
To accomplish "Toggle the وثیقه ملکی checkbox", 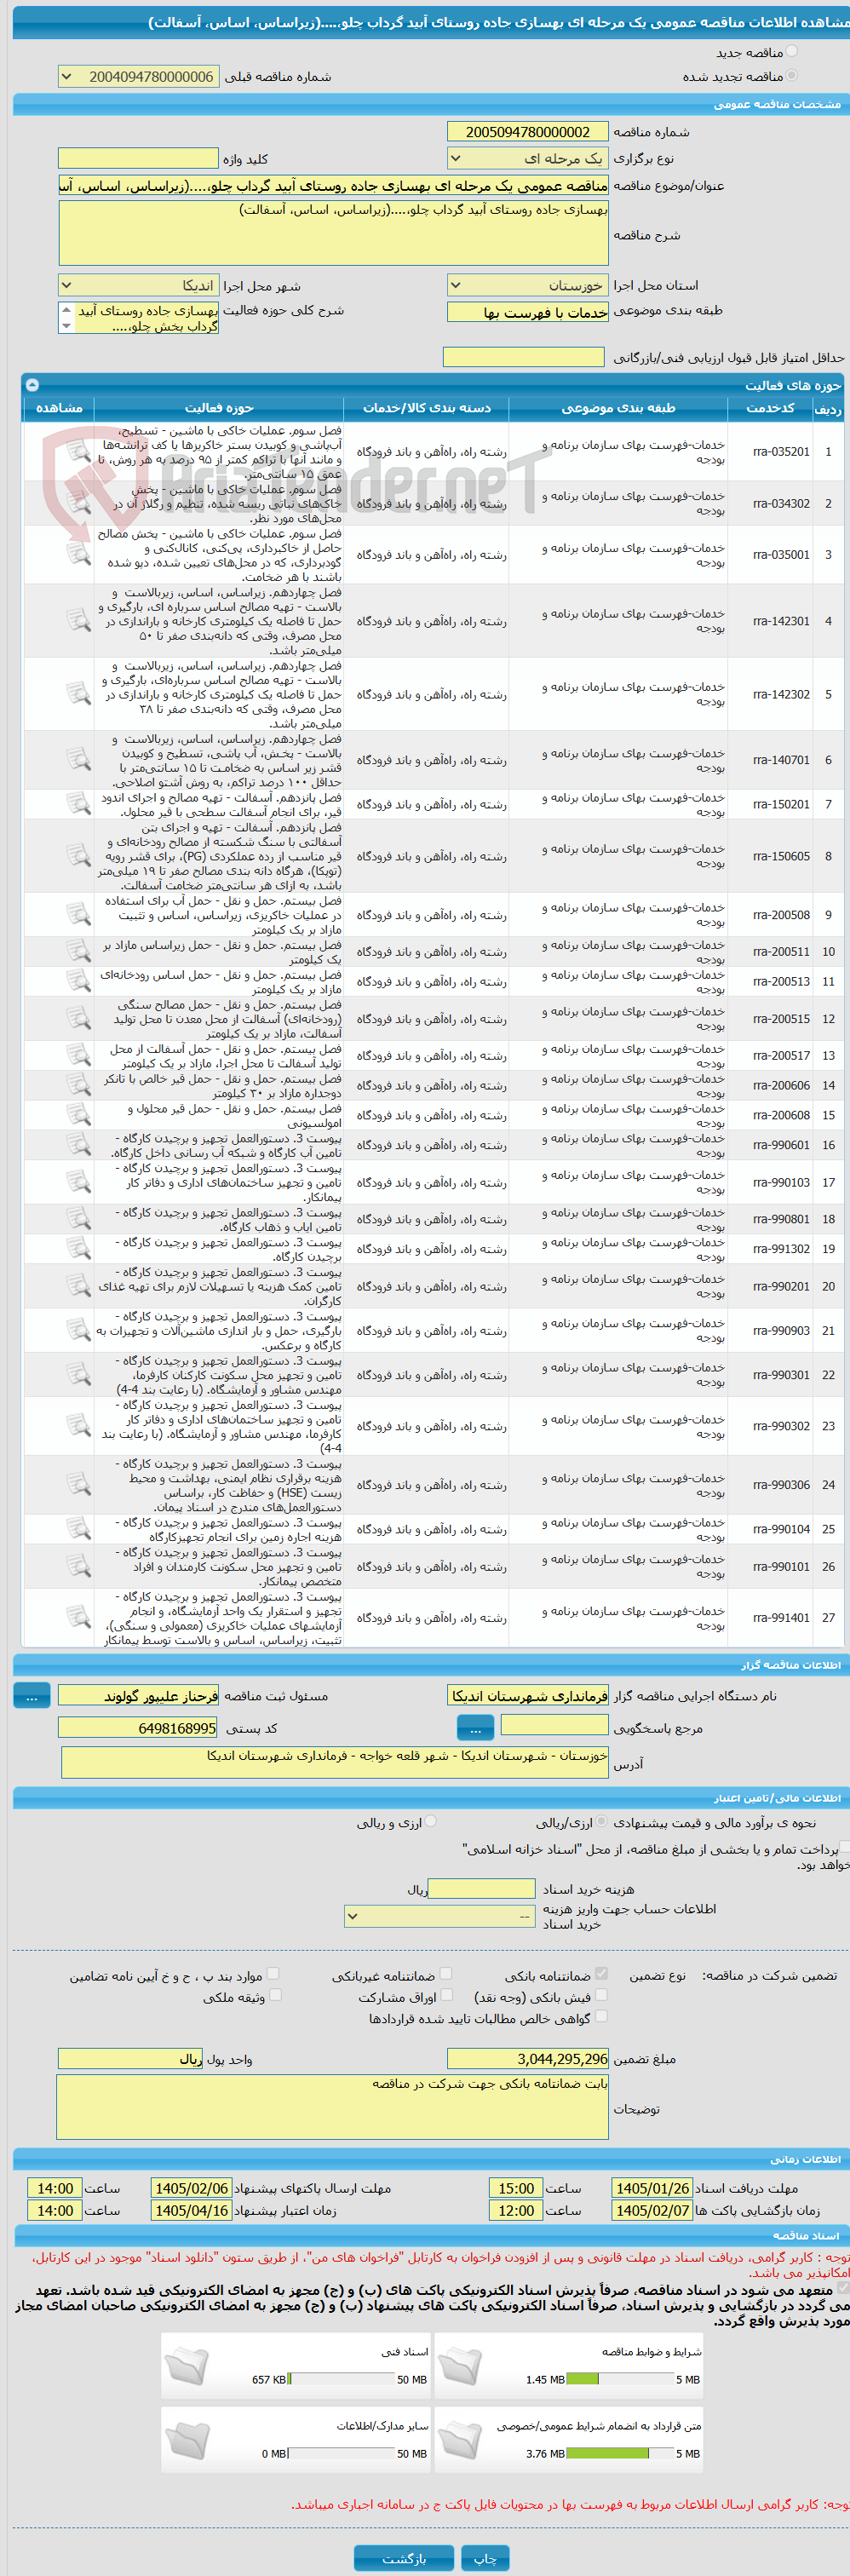I will coord(275,1994).
